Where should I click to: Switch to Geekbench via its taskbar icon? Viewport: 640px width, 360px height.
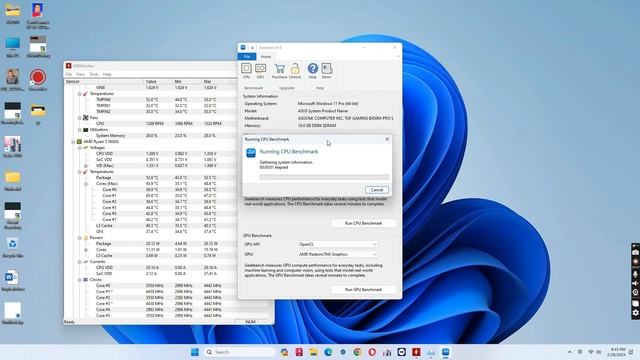point(446,352)
